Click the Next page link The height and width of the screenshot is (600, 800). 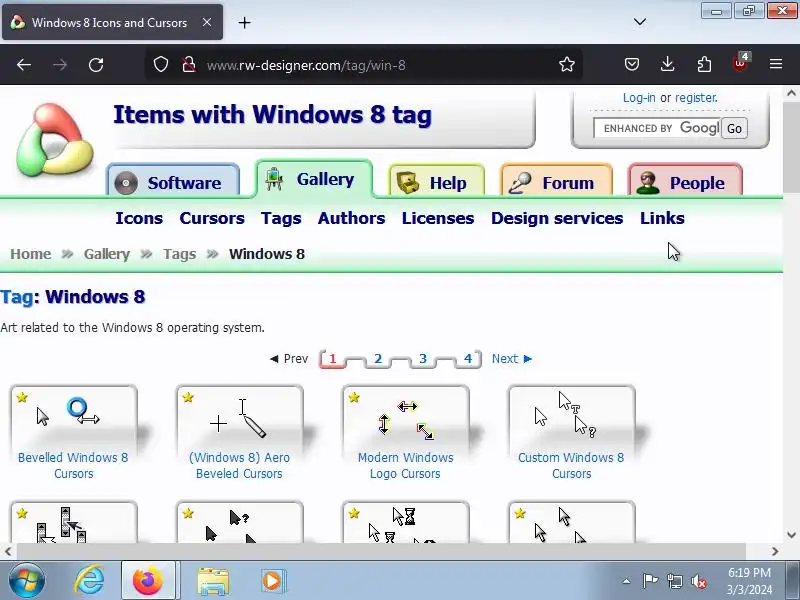click(512, 359)
